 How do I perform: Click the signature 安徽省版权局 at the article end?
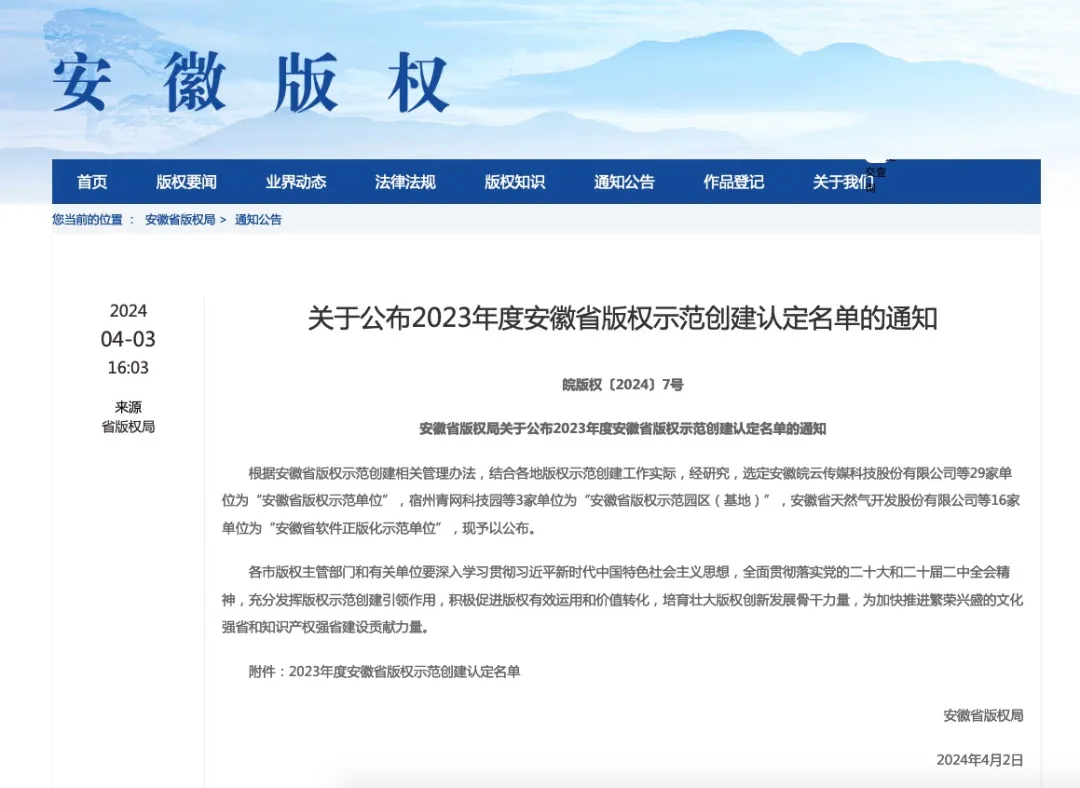pos(983,716)
